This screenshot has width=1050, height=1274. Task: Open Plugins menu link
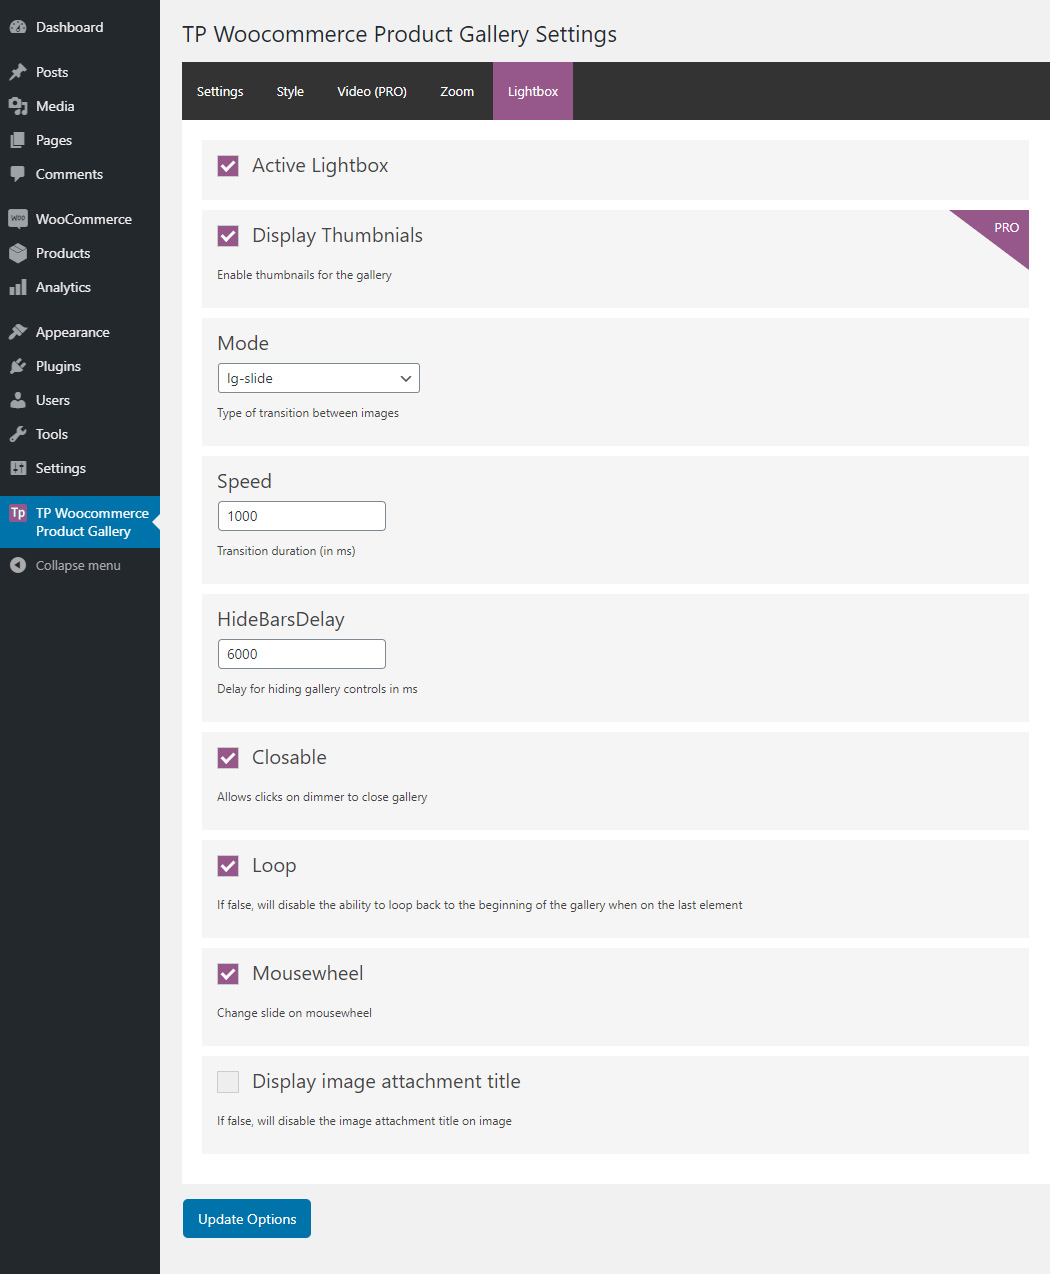pos(58,366)
